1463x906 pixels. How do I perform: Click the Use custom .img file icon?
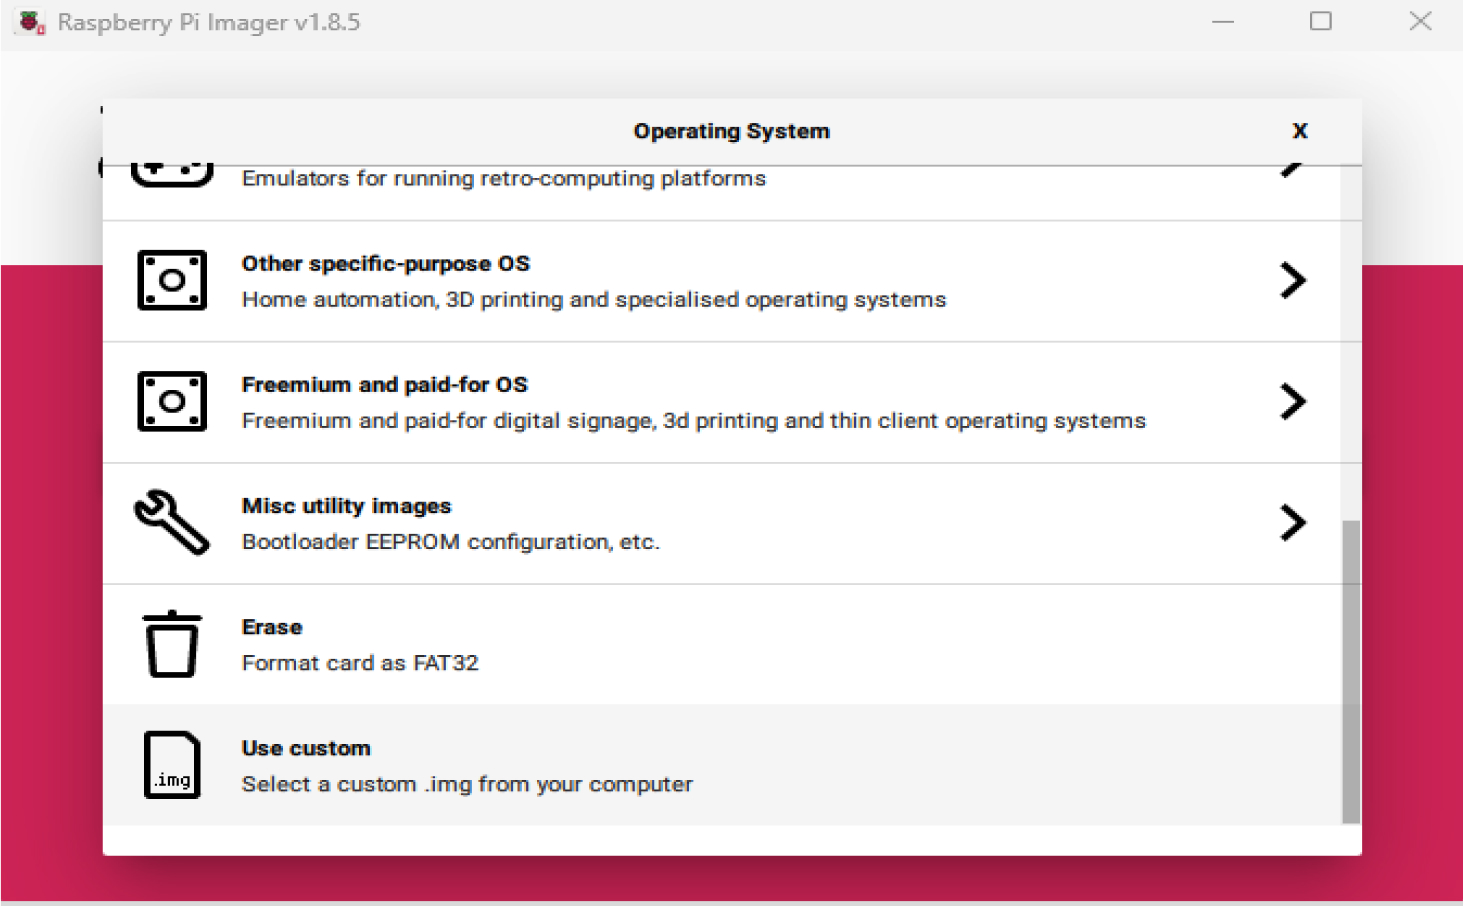(172, 765)
